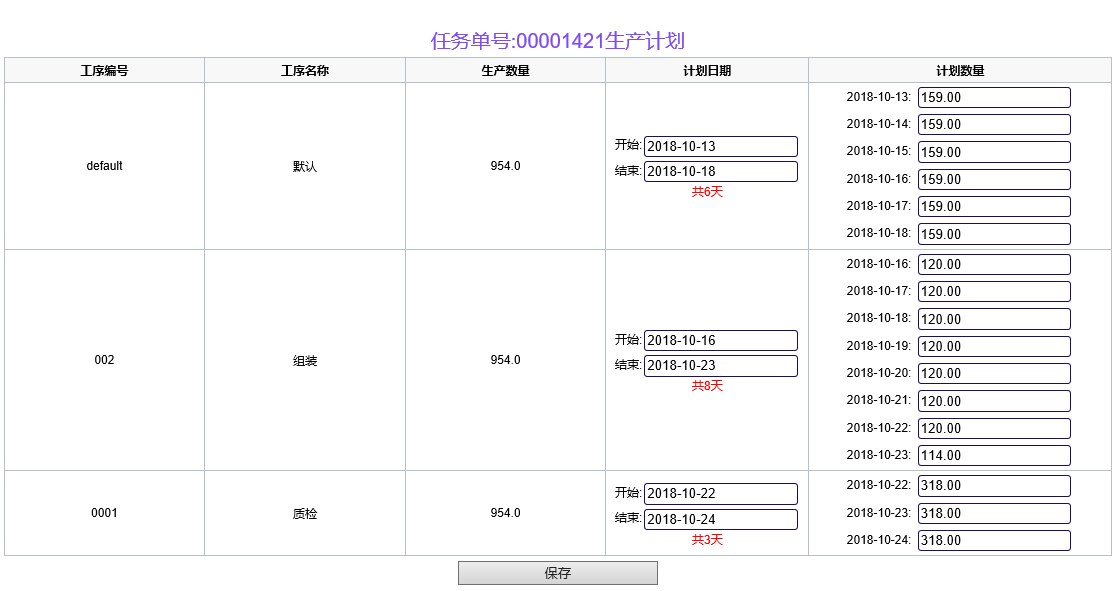Image resolution: width=1116 pixels, height=591 pixels.
Task: Edit 2018-10-18 quantity field in 组装 row
Action: click(993, 319)
